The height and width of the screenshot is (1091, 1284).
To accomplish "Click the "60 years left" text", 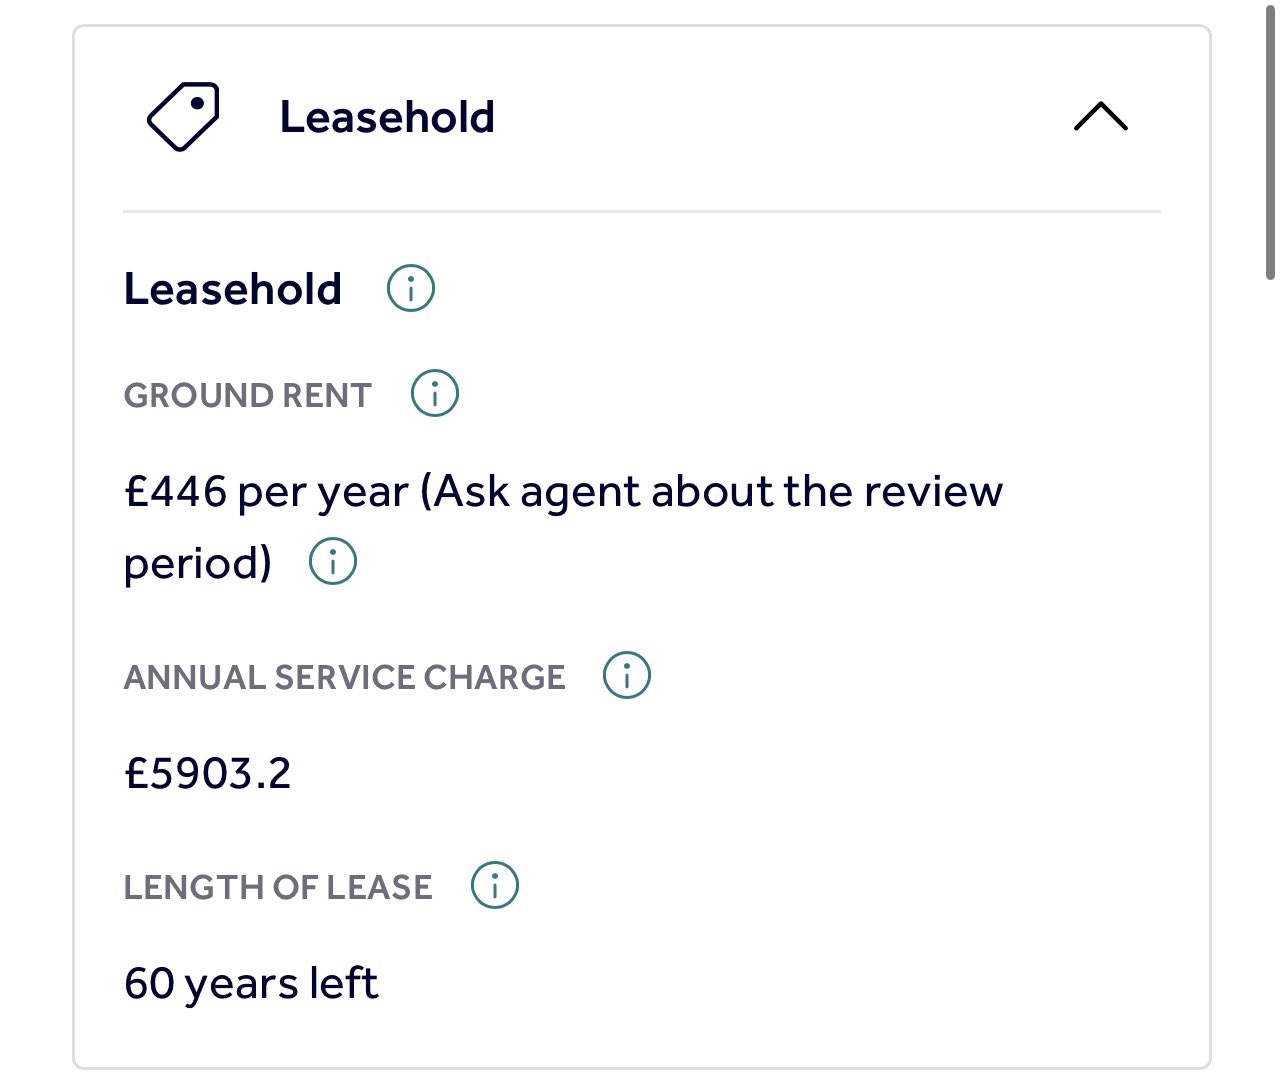I will [251, 983].
